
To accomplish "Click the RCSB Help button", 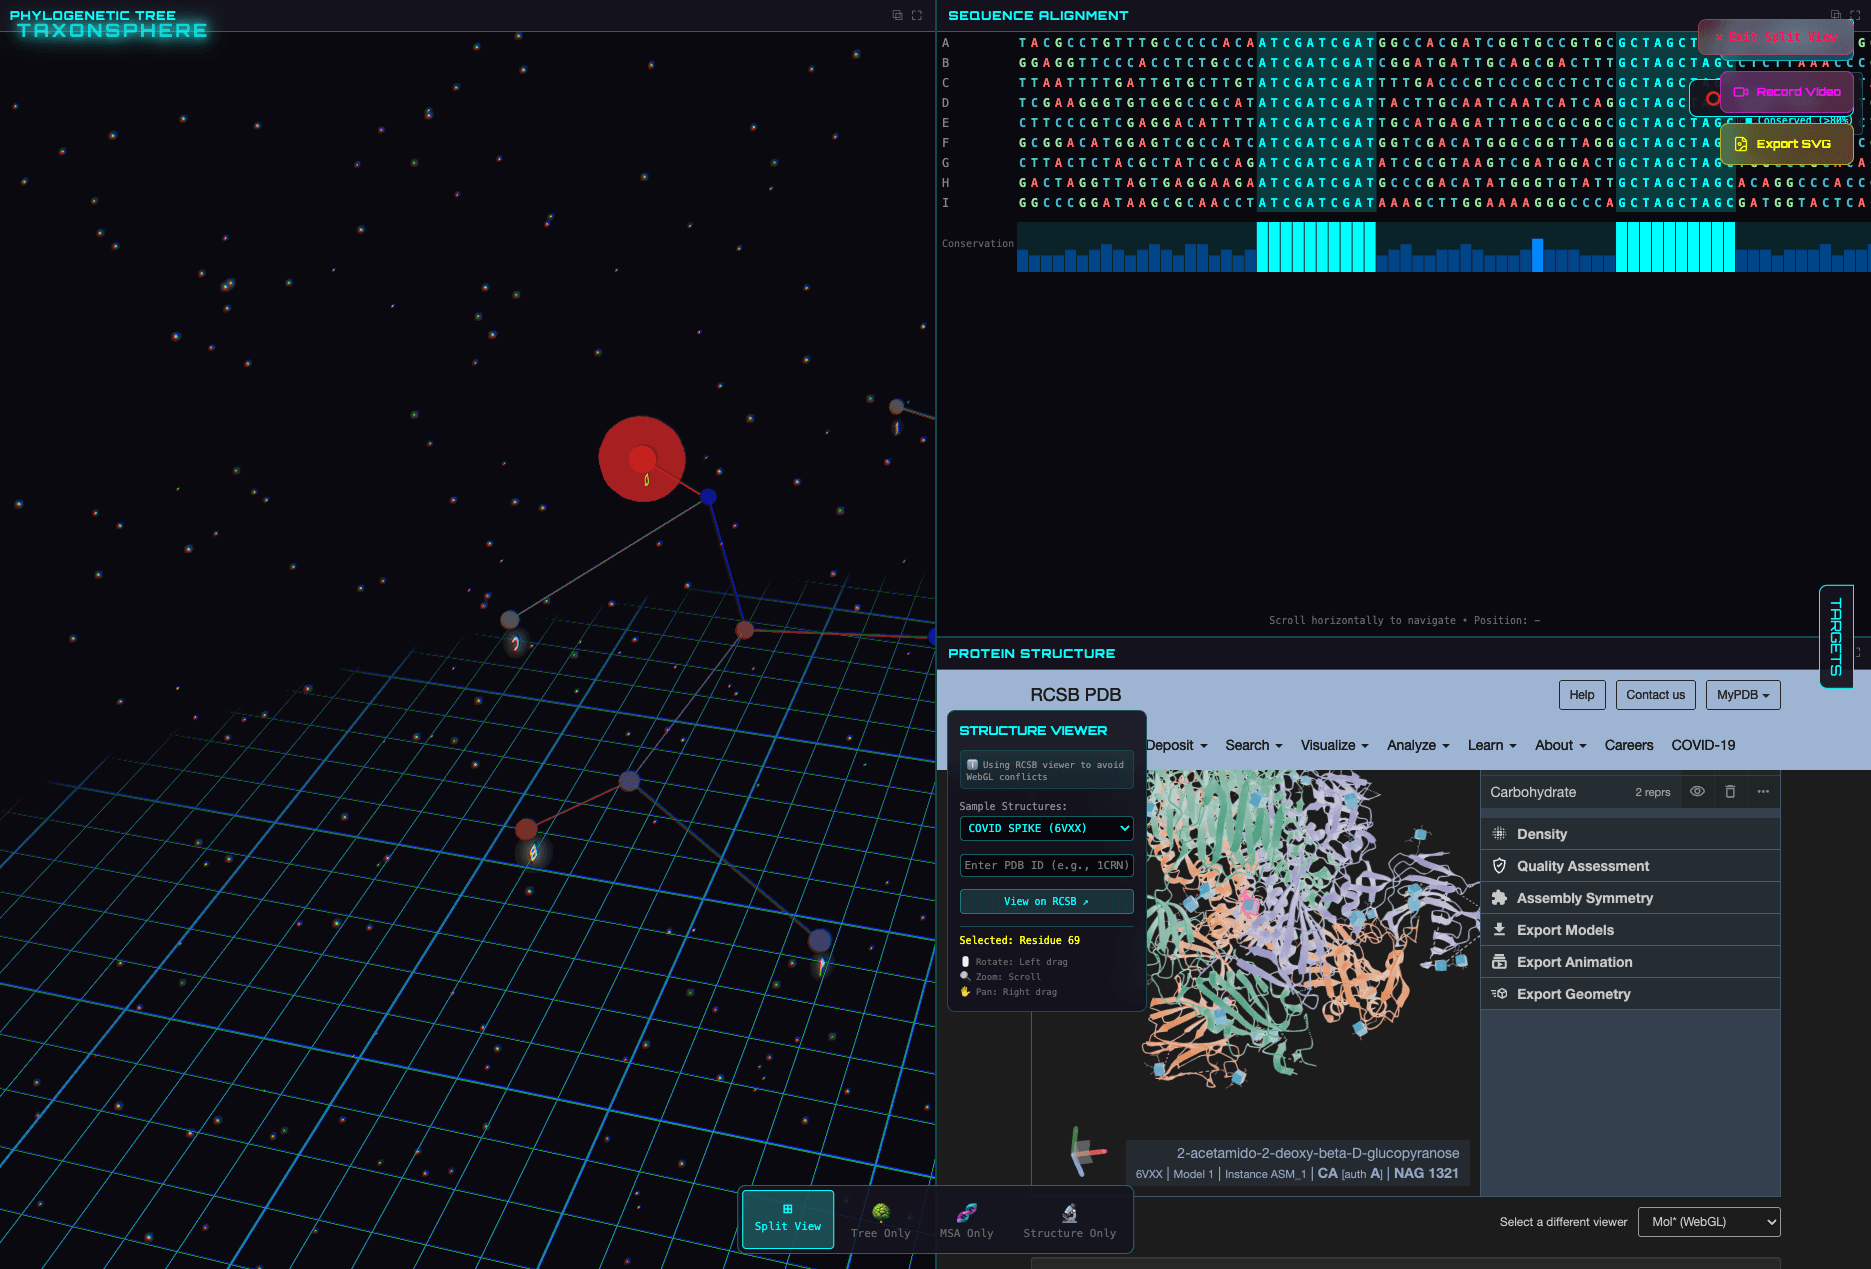I will (1582, 695).
